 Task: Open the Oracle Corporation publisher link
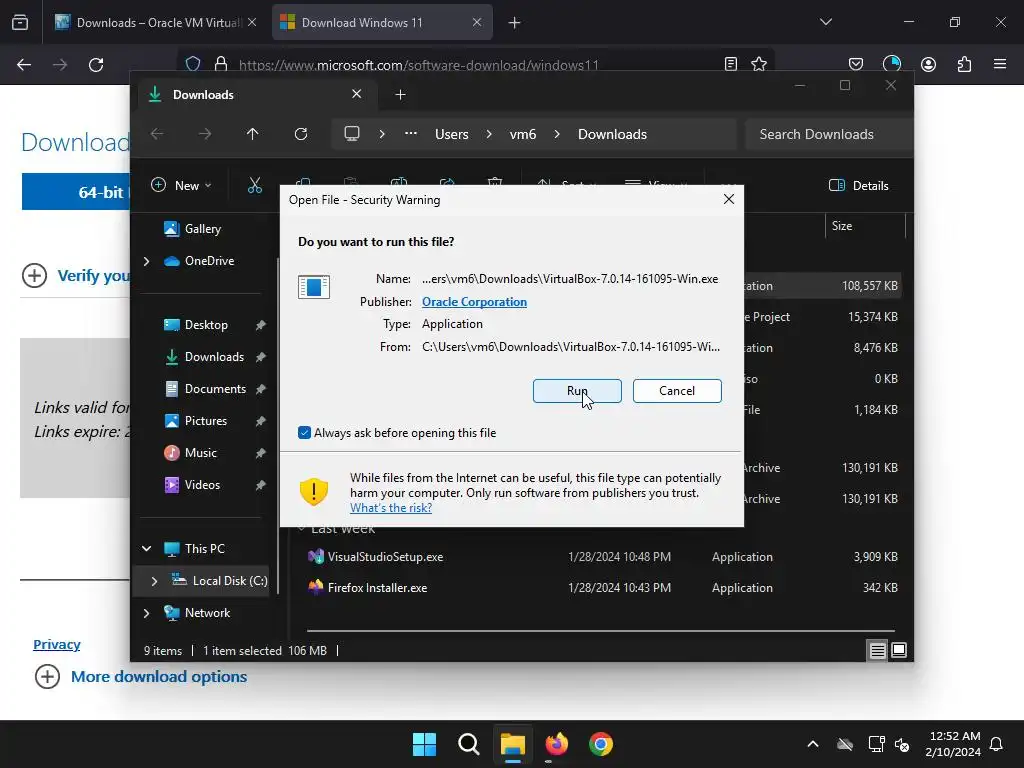click(x=474, y=302)
